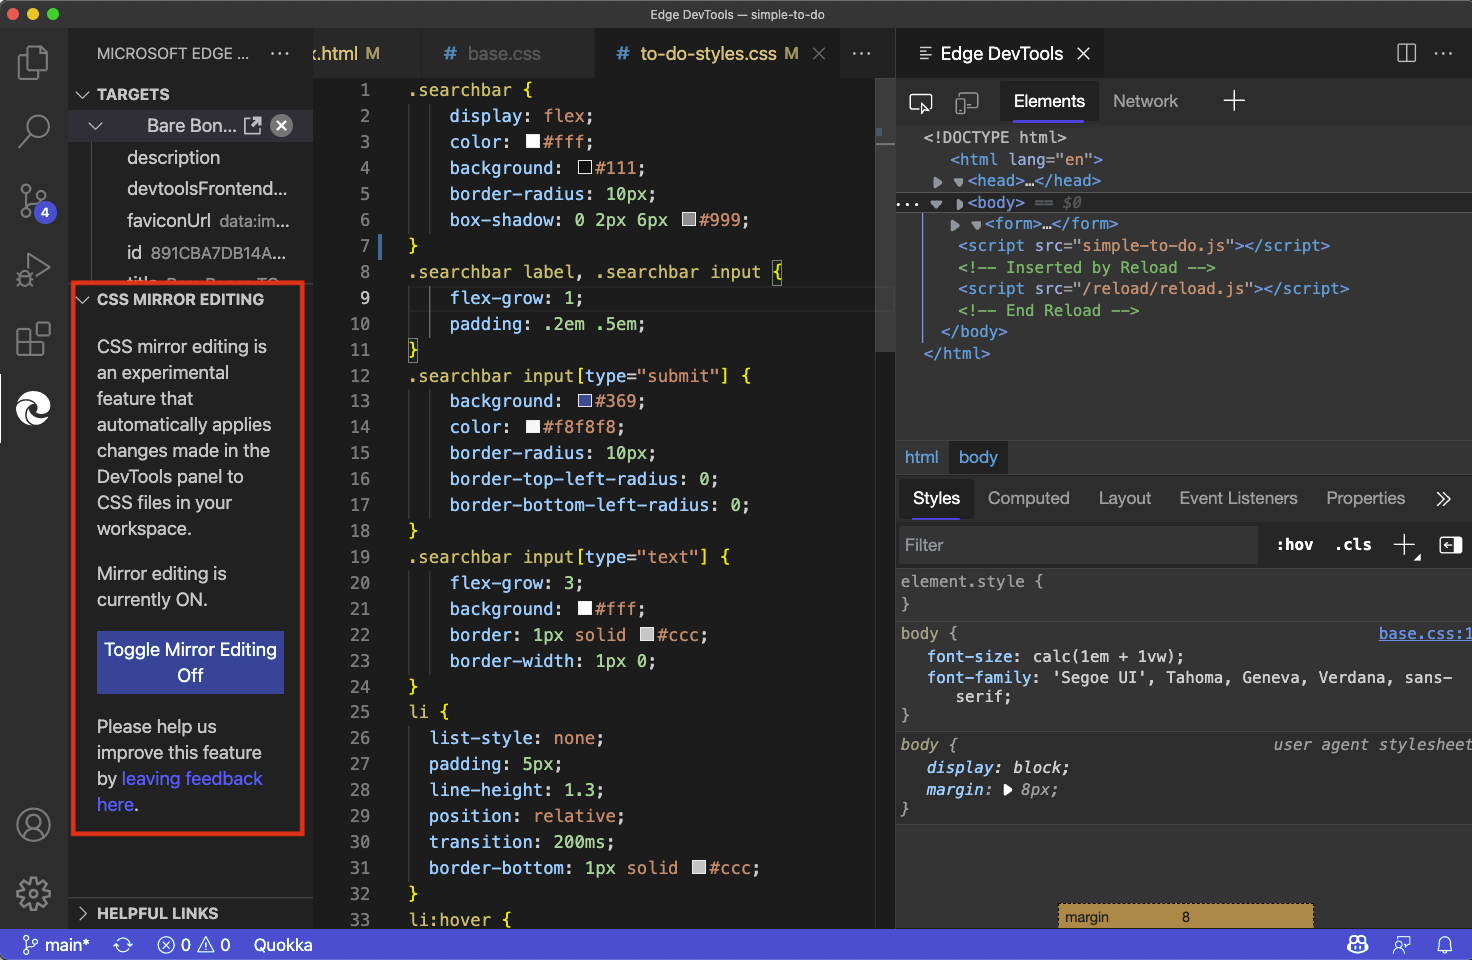The width and height of the screenshot is (1472, 960).
Task: Follow the leaving feedback here link
Action: [x=191, y=778]
